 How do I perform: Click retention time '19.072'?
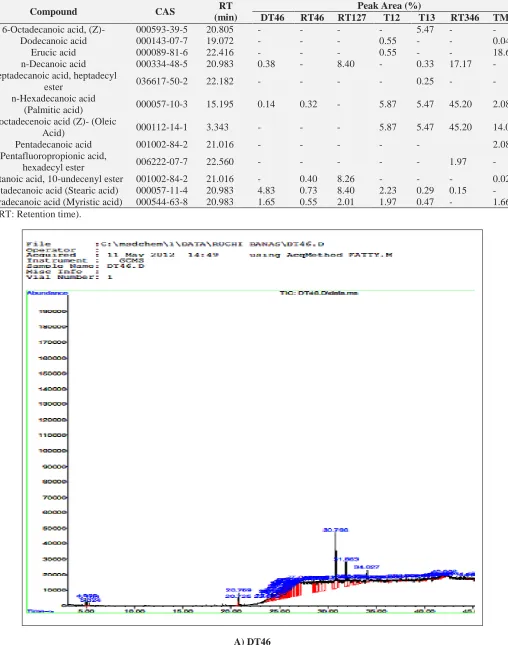(x=220, y=41)
